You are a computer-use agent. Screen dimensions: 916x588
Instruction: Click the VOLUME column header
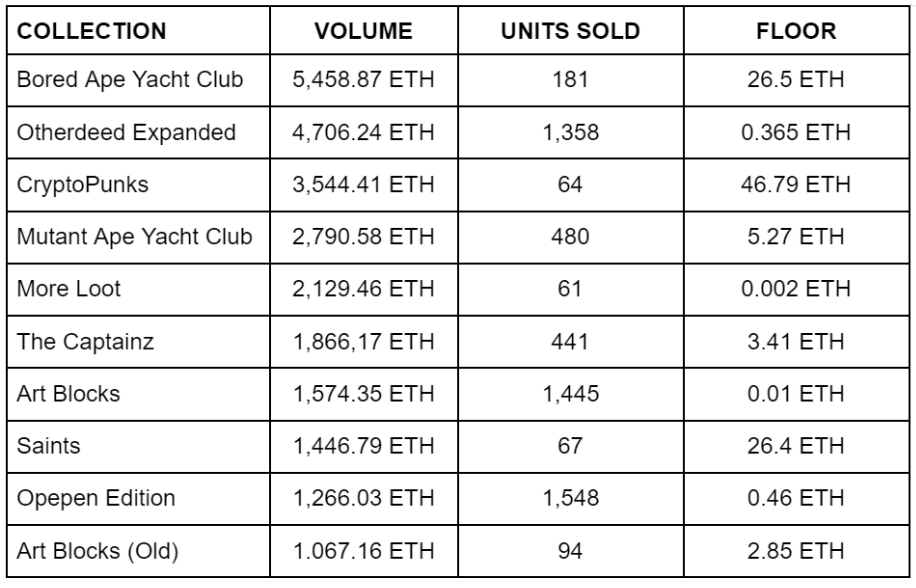pyautogui.click(x=363, y=31)
